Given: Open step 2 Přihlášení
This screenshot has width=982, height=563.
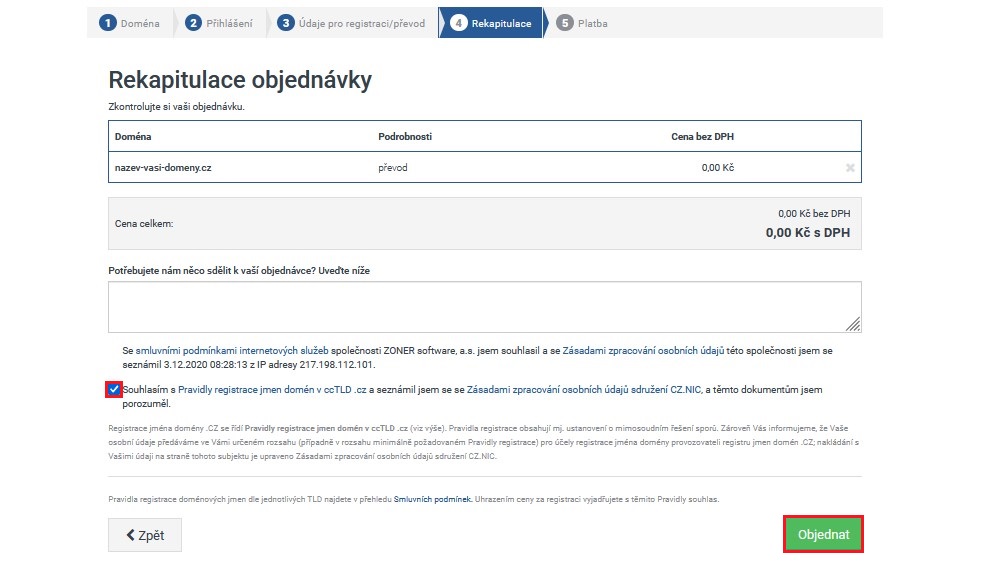Looking at the screenshot, I should [x=219, y=23].
